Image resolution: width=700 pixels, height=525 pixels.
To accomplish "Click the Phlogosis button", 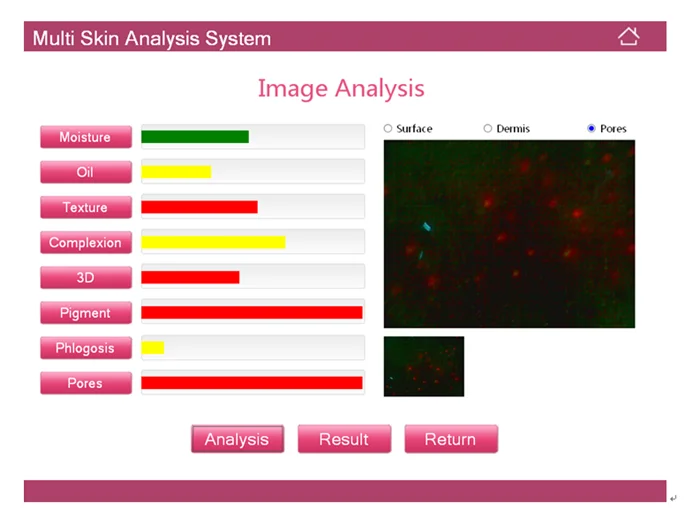I will [86, 348].
